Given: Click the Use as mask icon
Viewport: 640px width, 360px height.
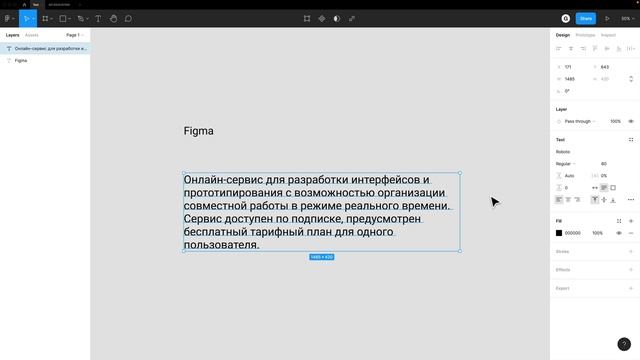Looking at the screenshot, I should click(337, 18).
